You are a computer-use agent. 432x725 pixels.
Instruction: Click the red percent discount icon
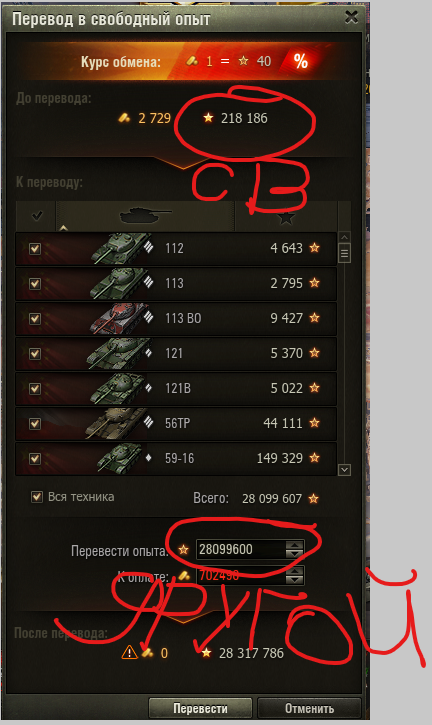point(300,61)
